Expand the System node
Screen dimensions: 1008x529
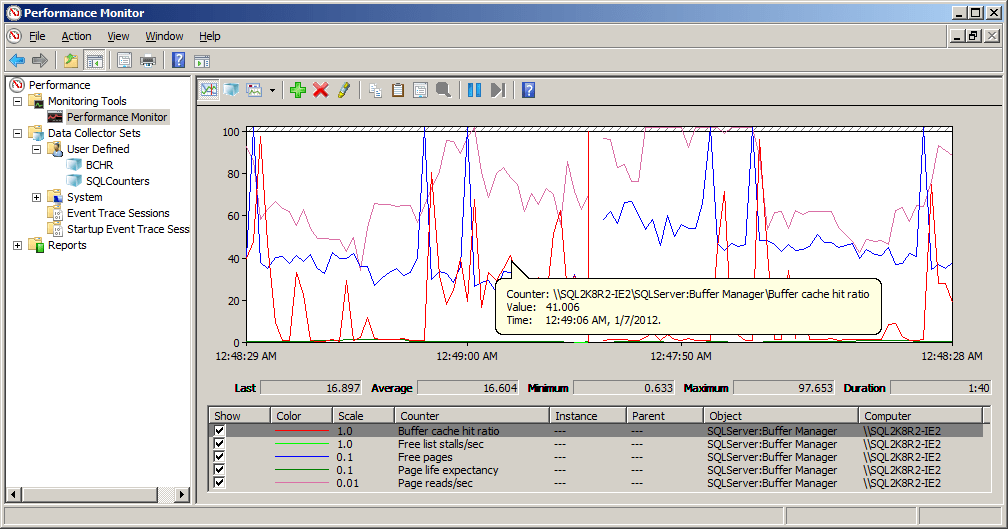37,197
